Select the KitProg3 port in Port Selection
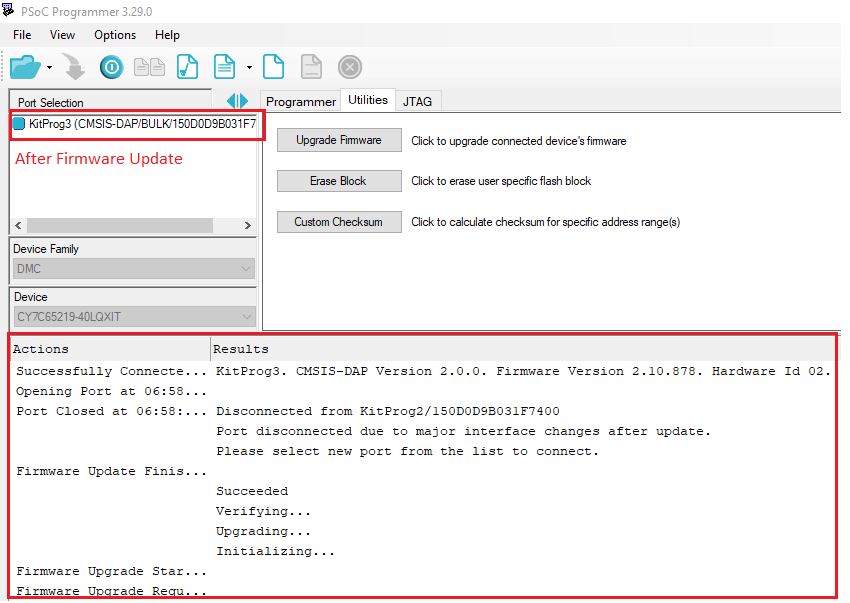Image resolution: width=850 pixels, height=603 pixels. tap(134, 124)
